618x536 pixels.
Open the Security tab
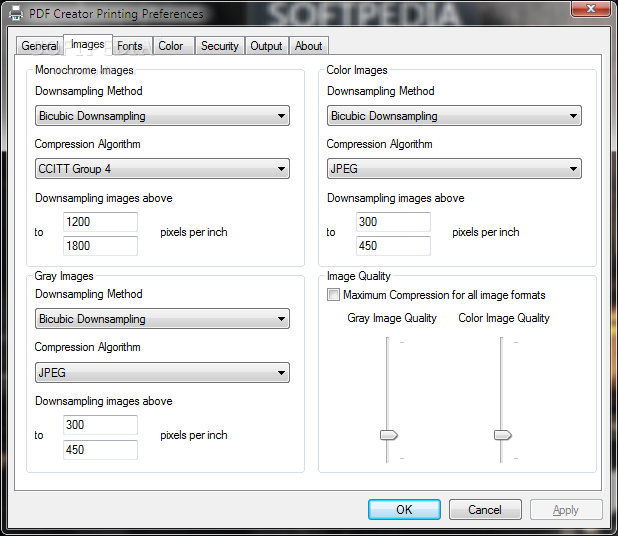click(220, 46)
